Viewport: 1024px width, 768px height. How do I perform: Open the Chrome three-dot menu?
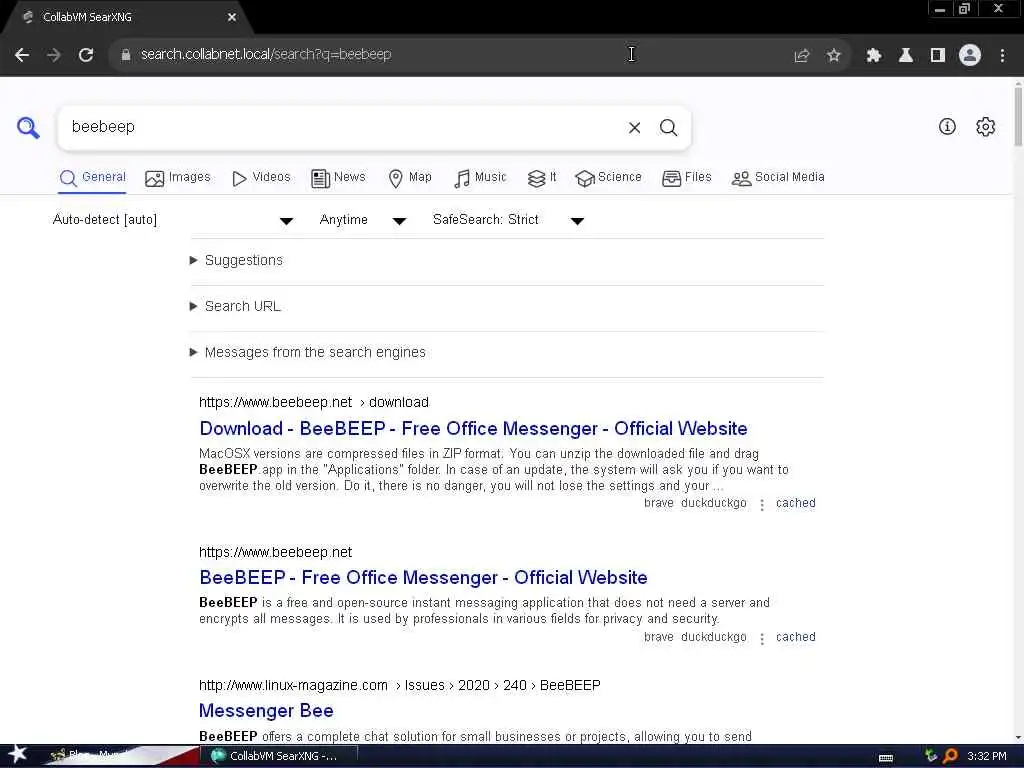[1002, 55]
